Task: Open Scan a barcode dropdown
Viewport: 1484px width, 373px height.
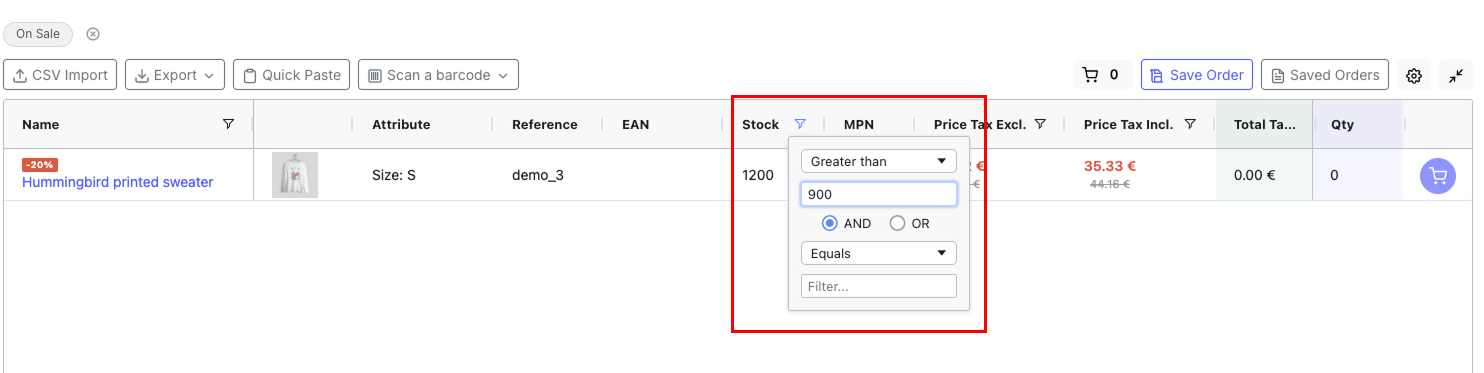Action: [438, 75]
